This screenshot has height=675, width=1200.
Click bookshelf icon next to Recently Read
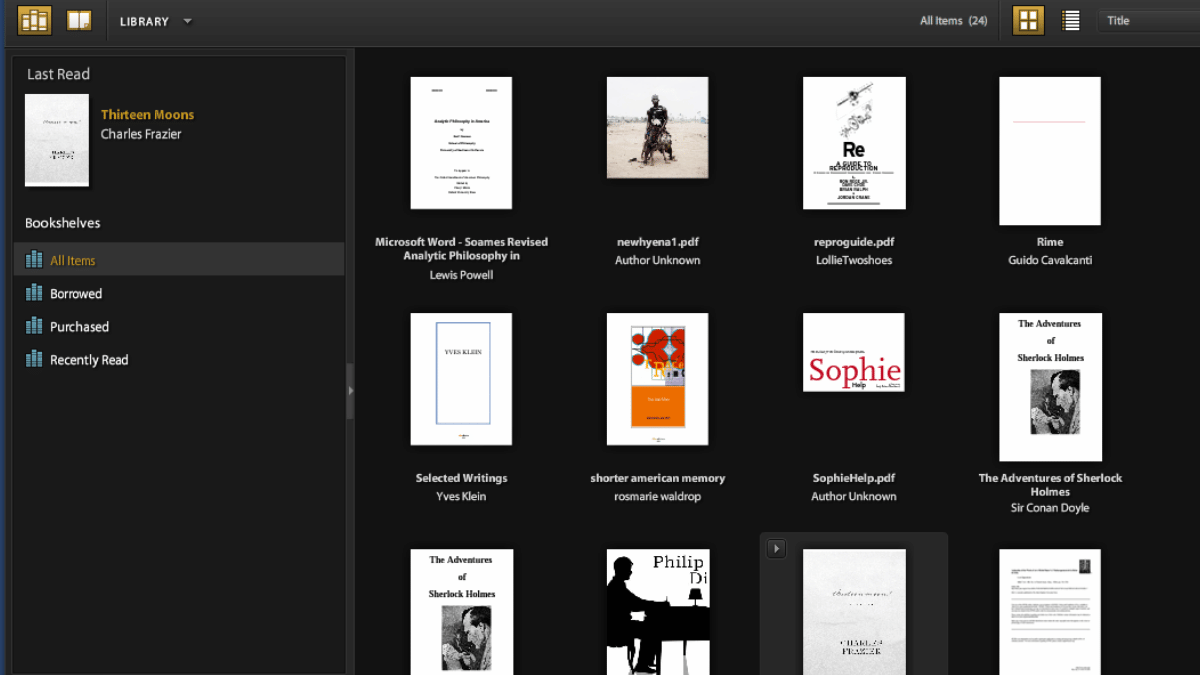pos(34,359)
